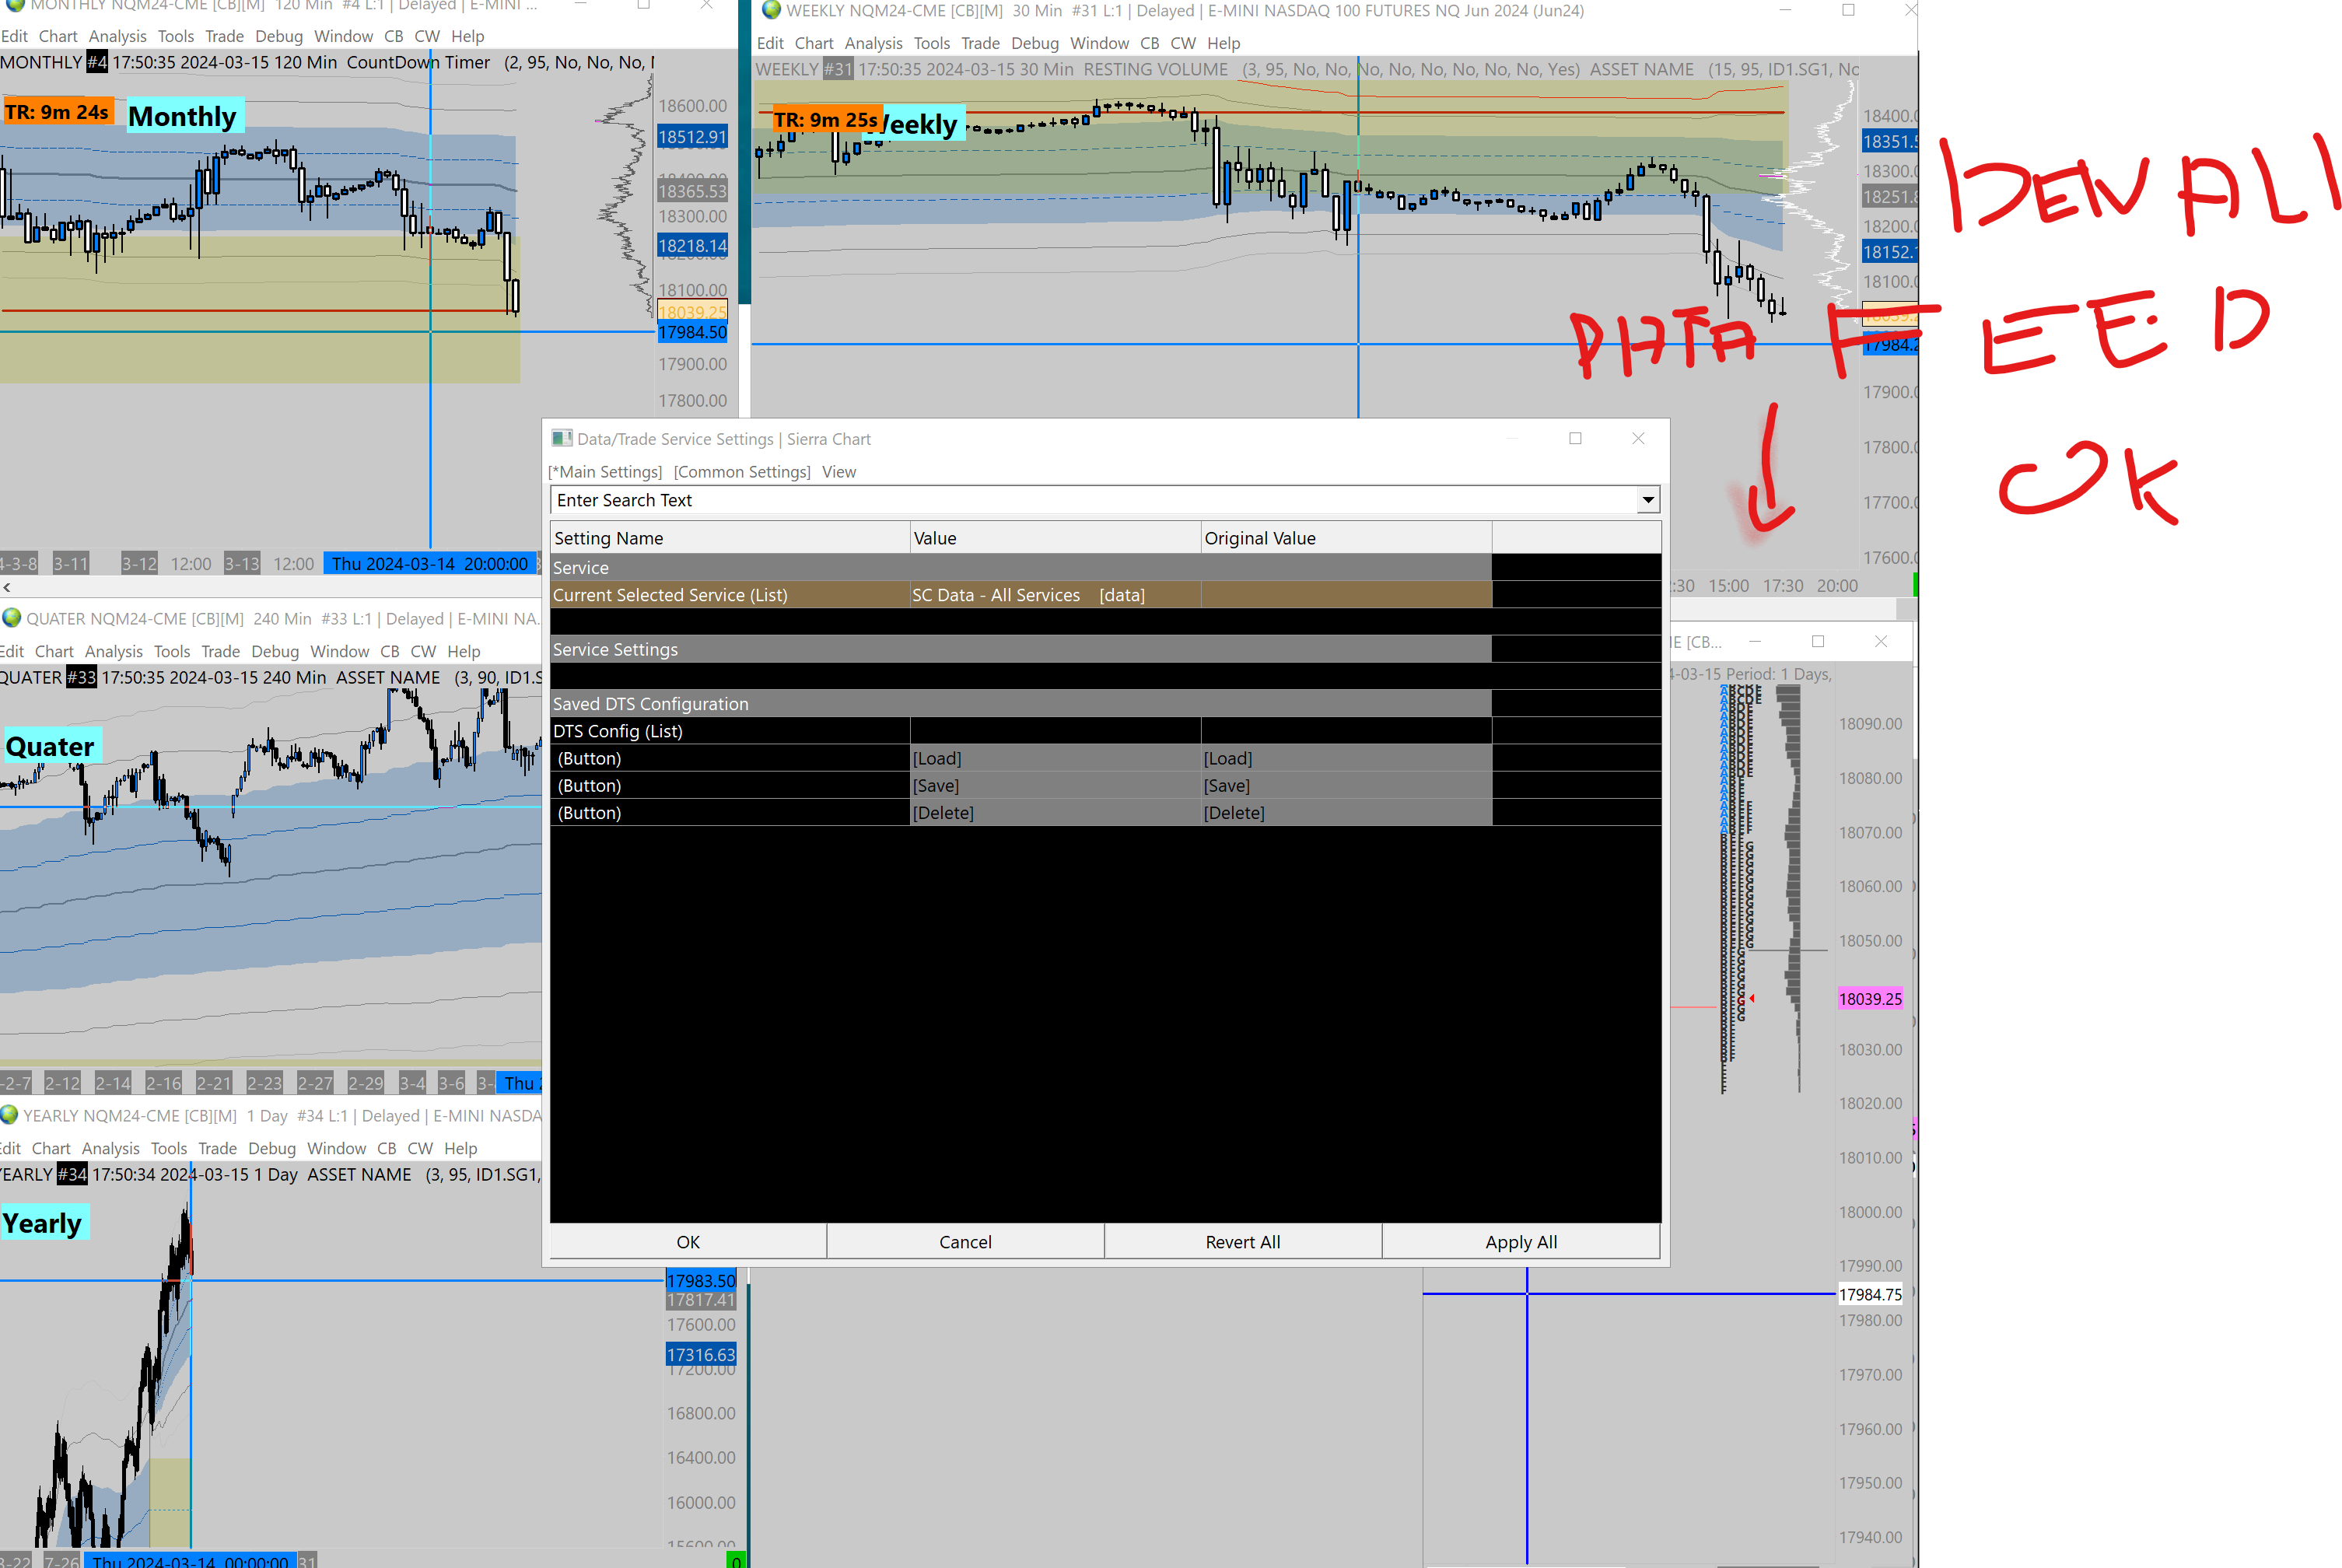
Task: Maximize the WEEKLY chart window
Action: click(1848, 10)
